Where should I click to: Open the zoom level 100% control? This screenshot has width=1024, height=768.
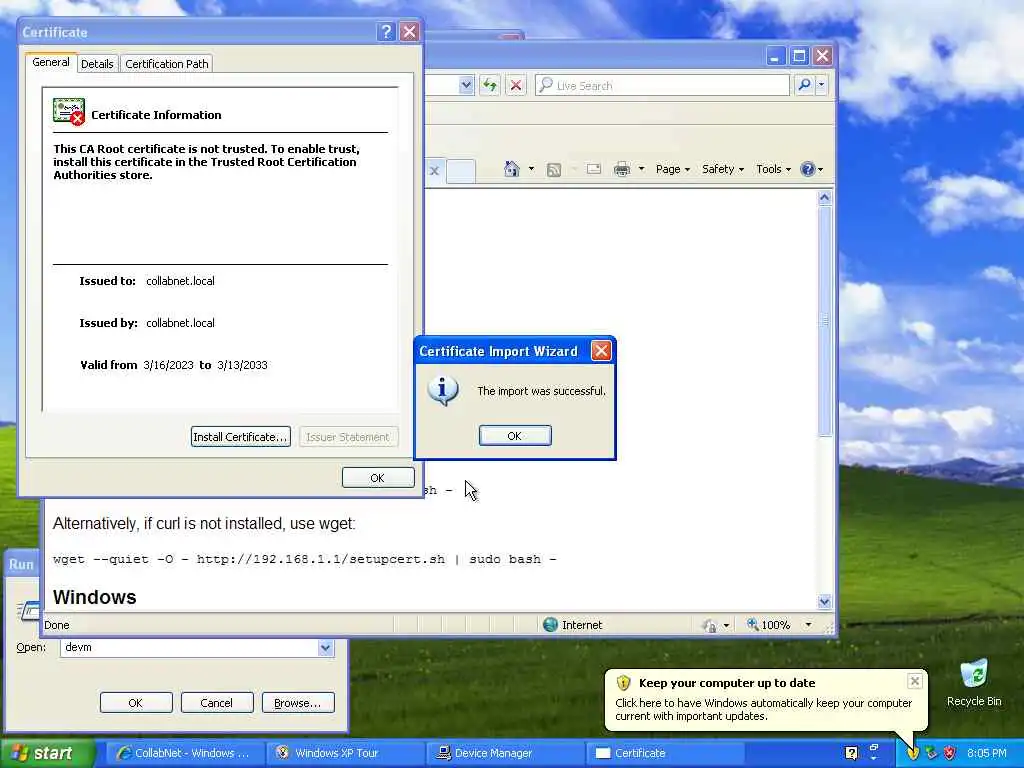(769, 625)
